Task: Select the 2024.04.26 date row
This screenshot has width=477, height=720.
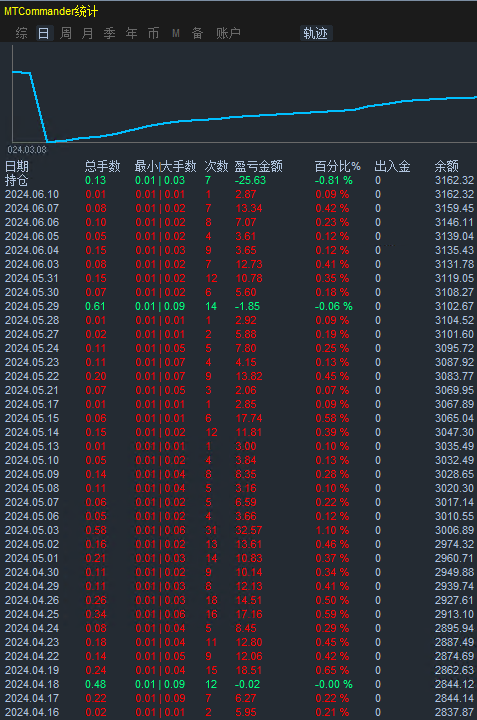Action: 238,600
